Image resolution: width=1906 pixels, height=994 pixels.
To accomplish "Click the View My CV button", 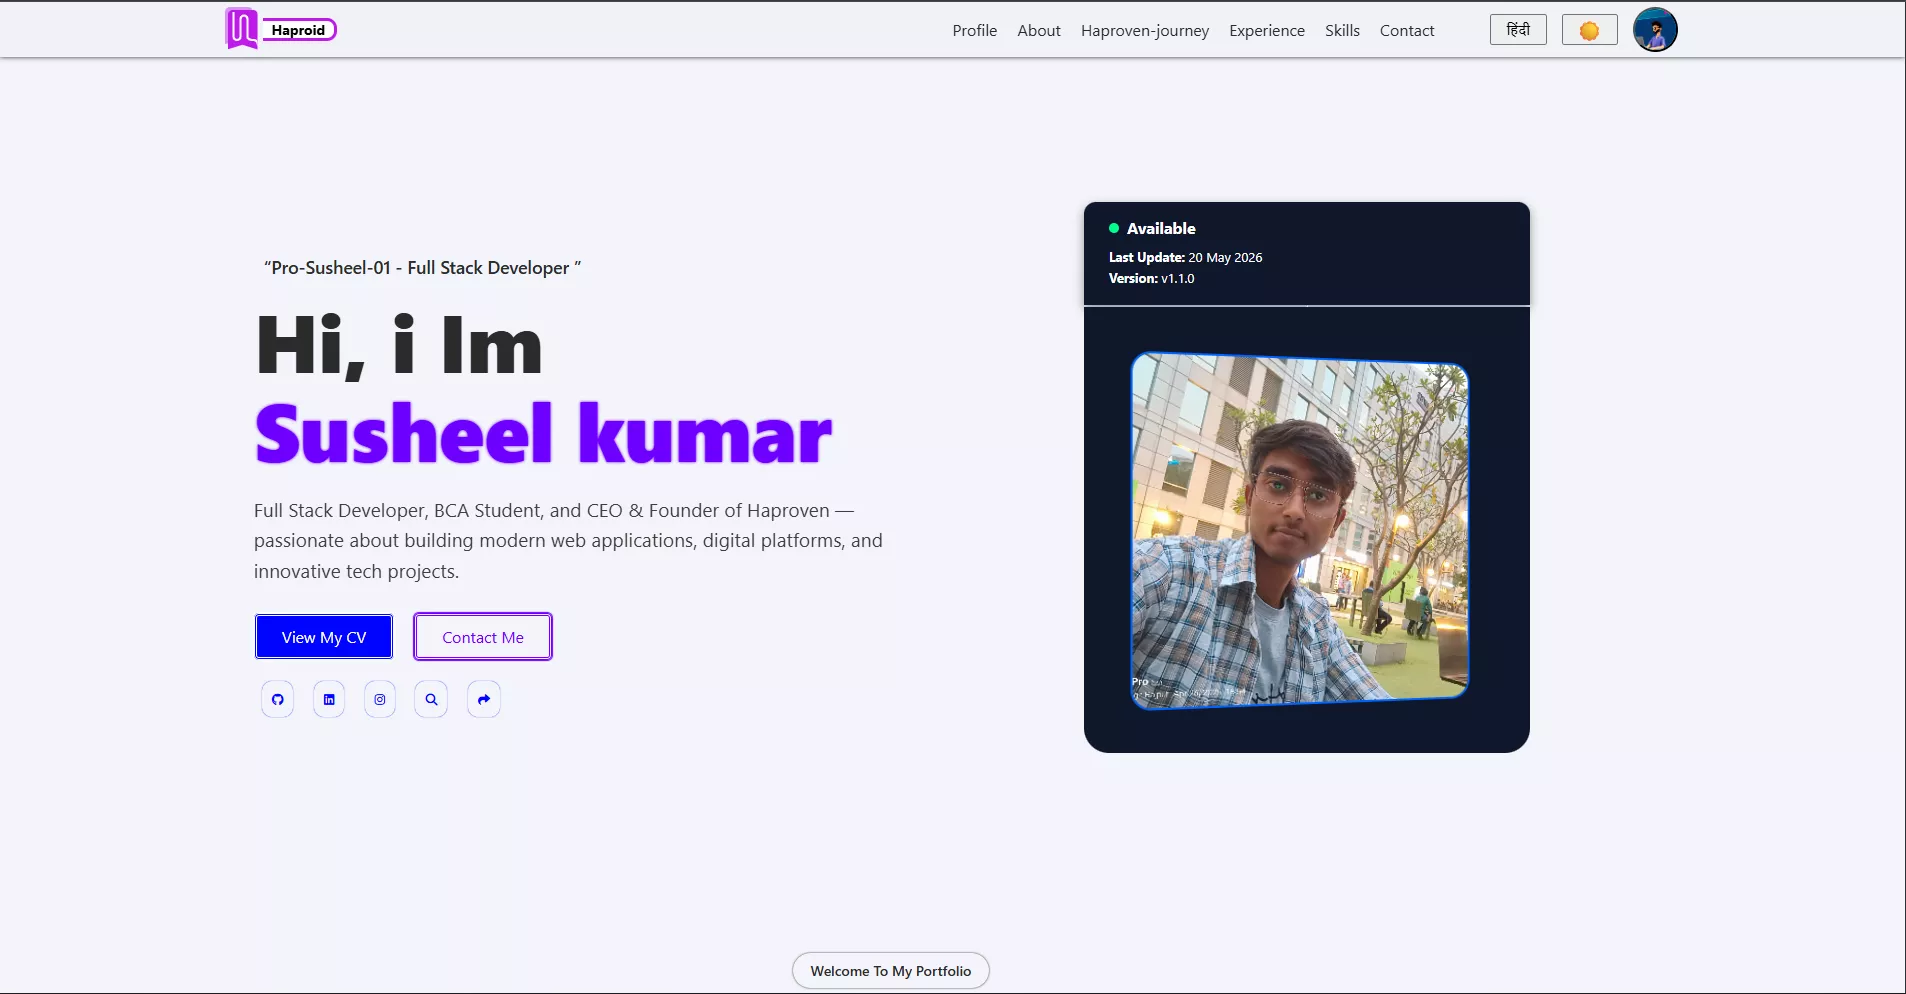I will tap(324, 637).
